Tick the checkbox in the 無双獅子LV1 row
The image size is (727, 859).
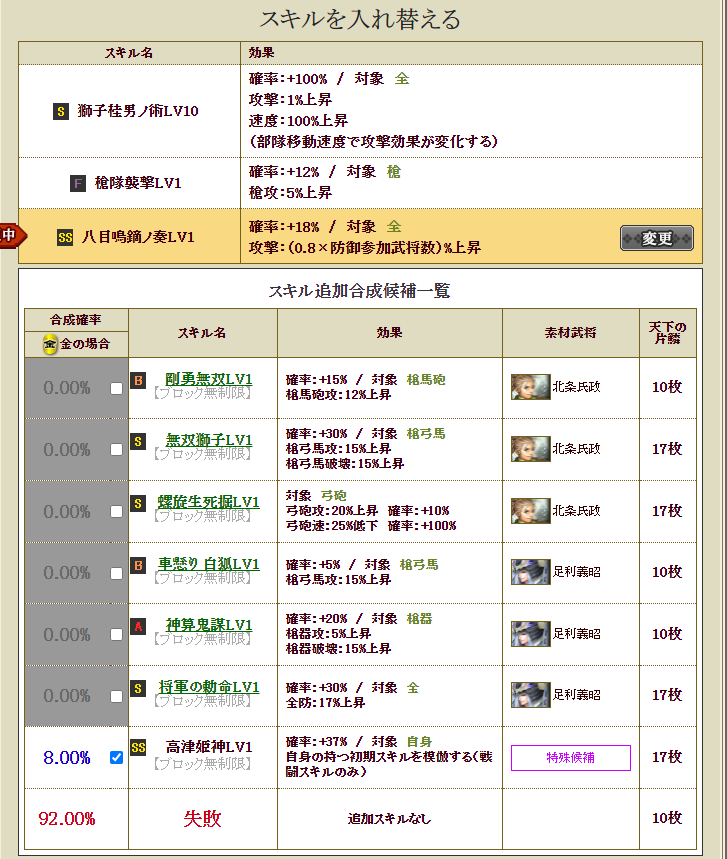pyautogui.click(x=116, y=450)
